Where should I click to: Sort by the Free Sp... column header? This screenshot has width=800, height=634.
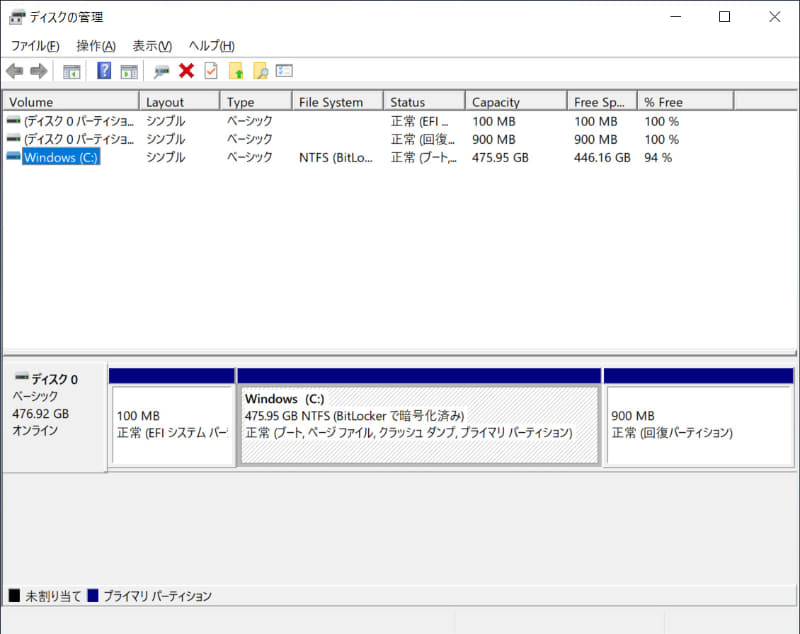(602, 102)
